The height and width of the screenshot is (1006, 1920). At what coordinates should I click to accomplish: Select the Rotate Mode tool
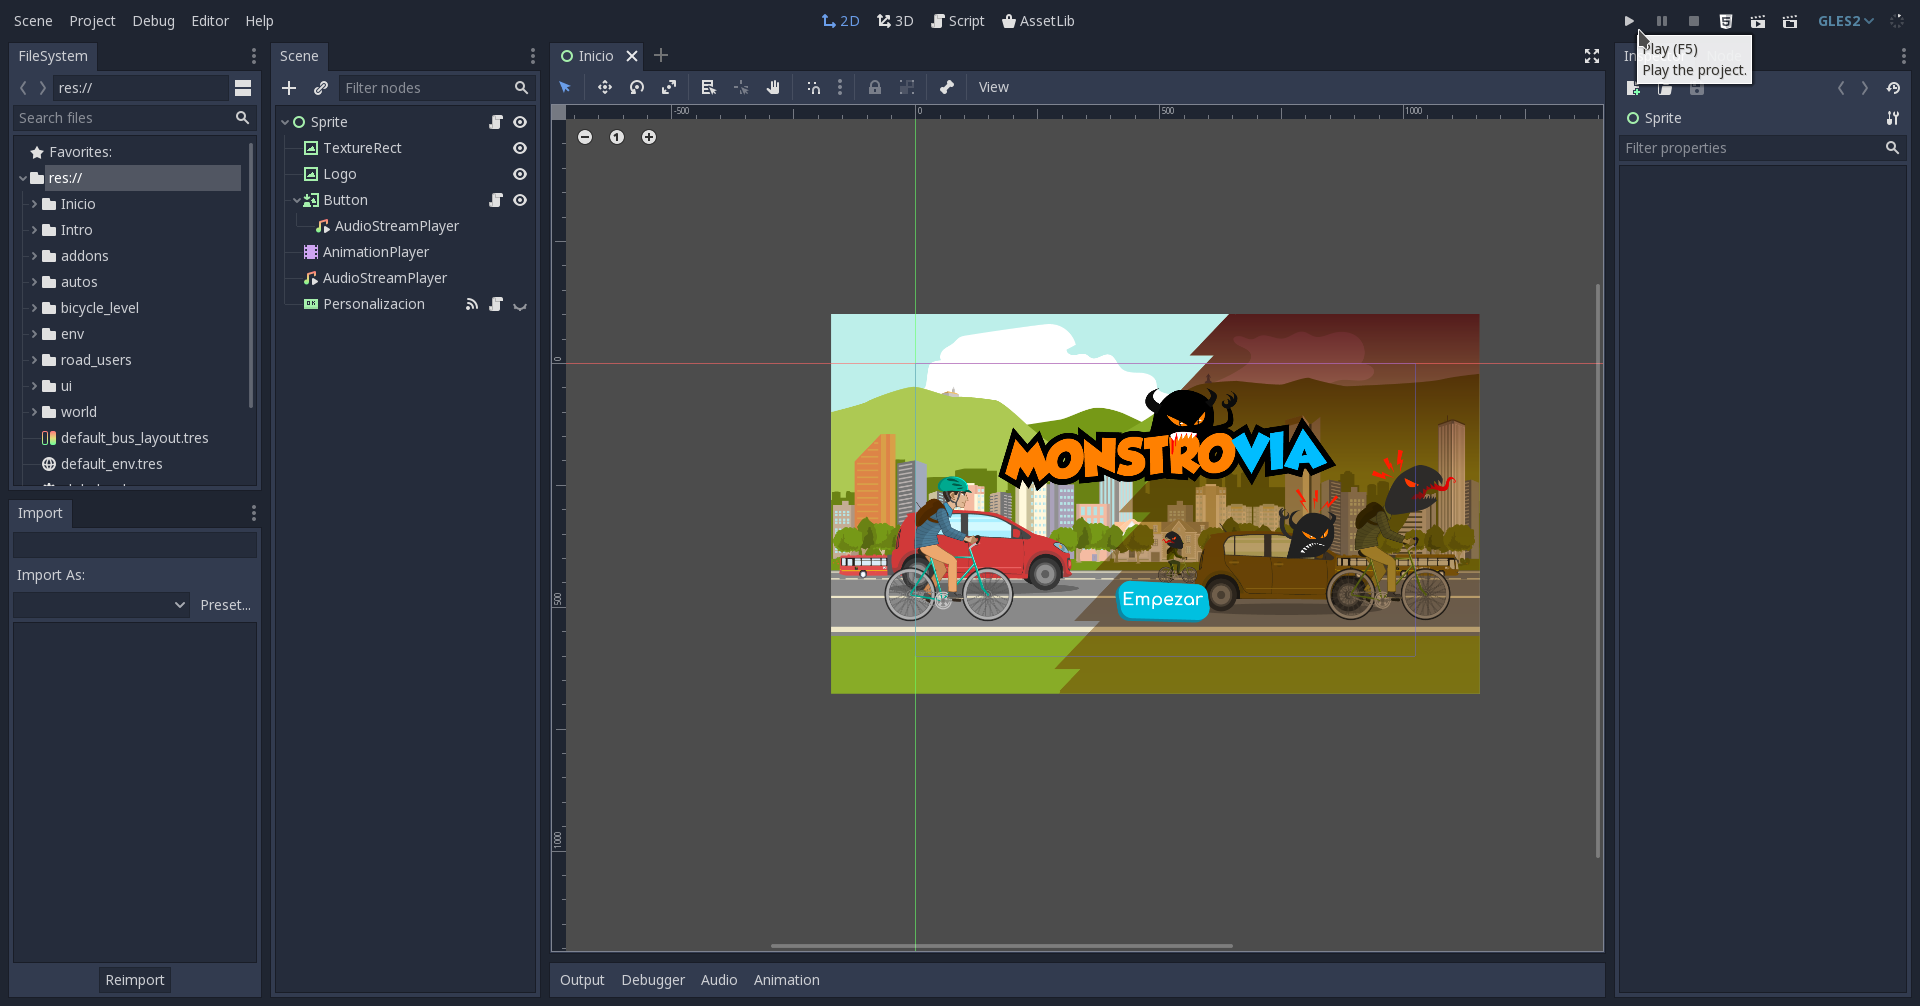pyautogui.click(x=637, y=87)
